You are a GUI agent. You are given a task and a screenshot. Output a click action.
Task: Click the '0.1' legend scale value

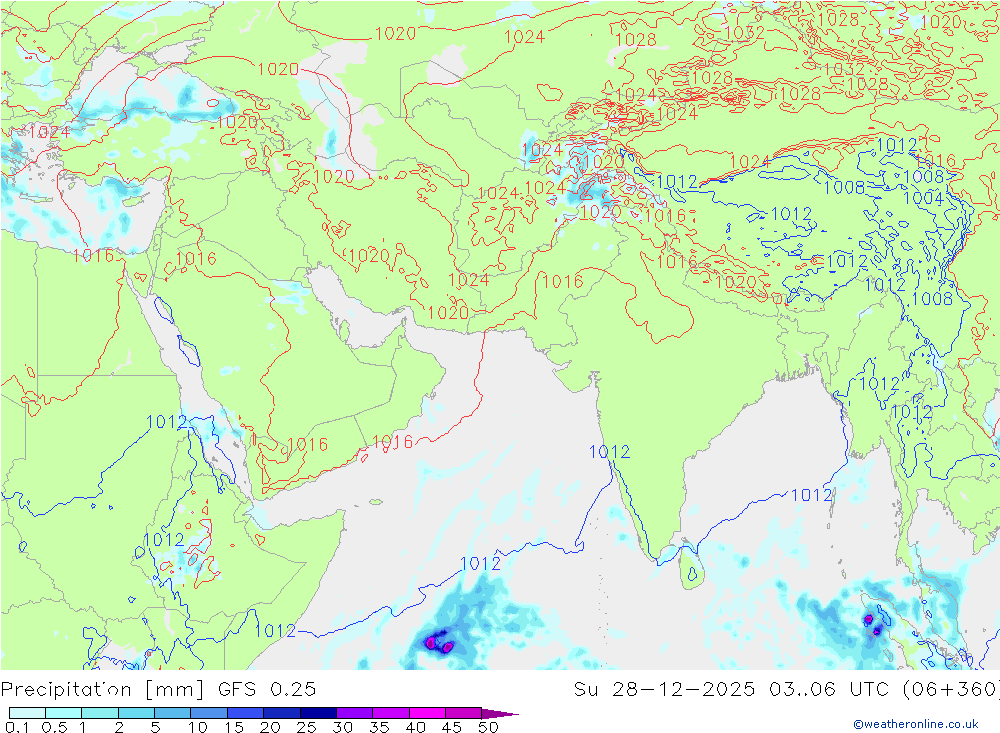(x=17, y=727)
